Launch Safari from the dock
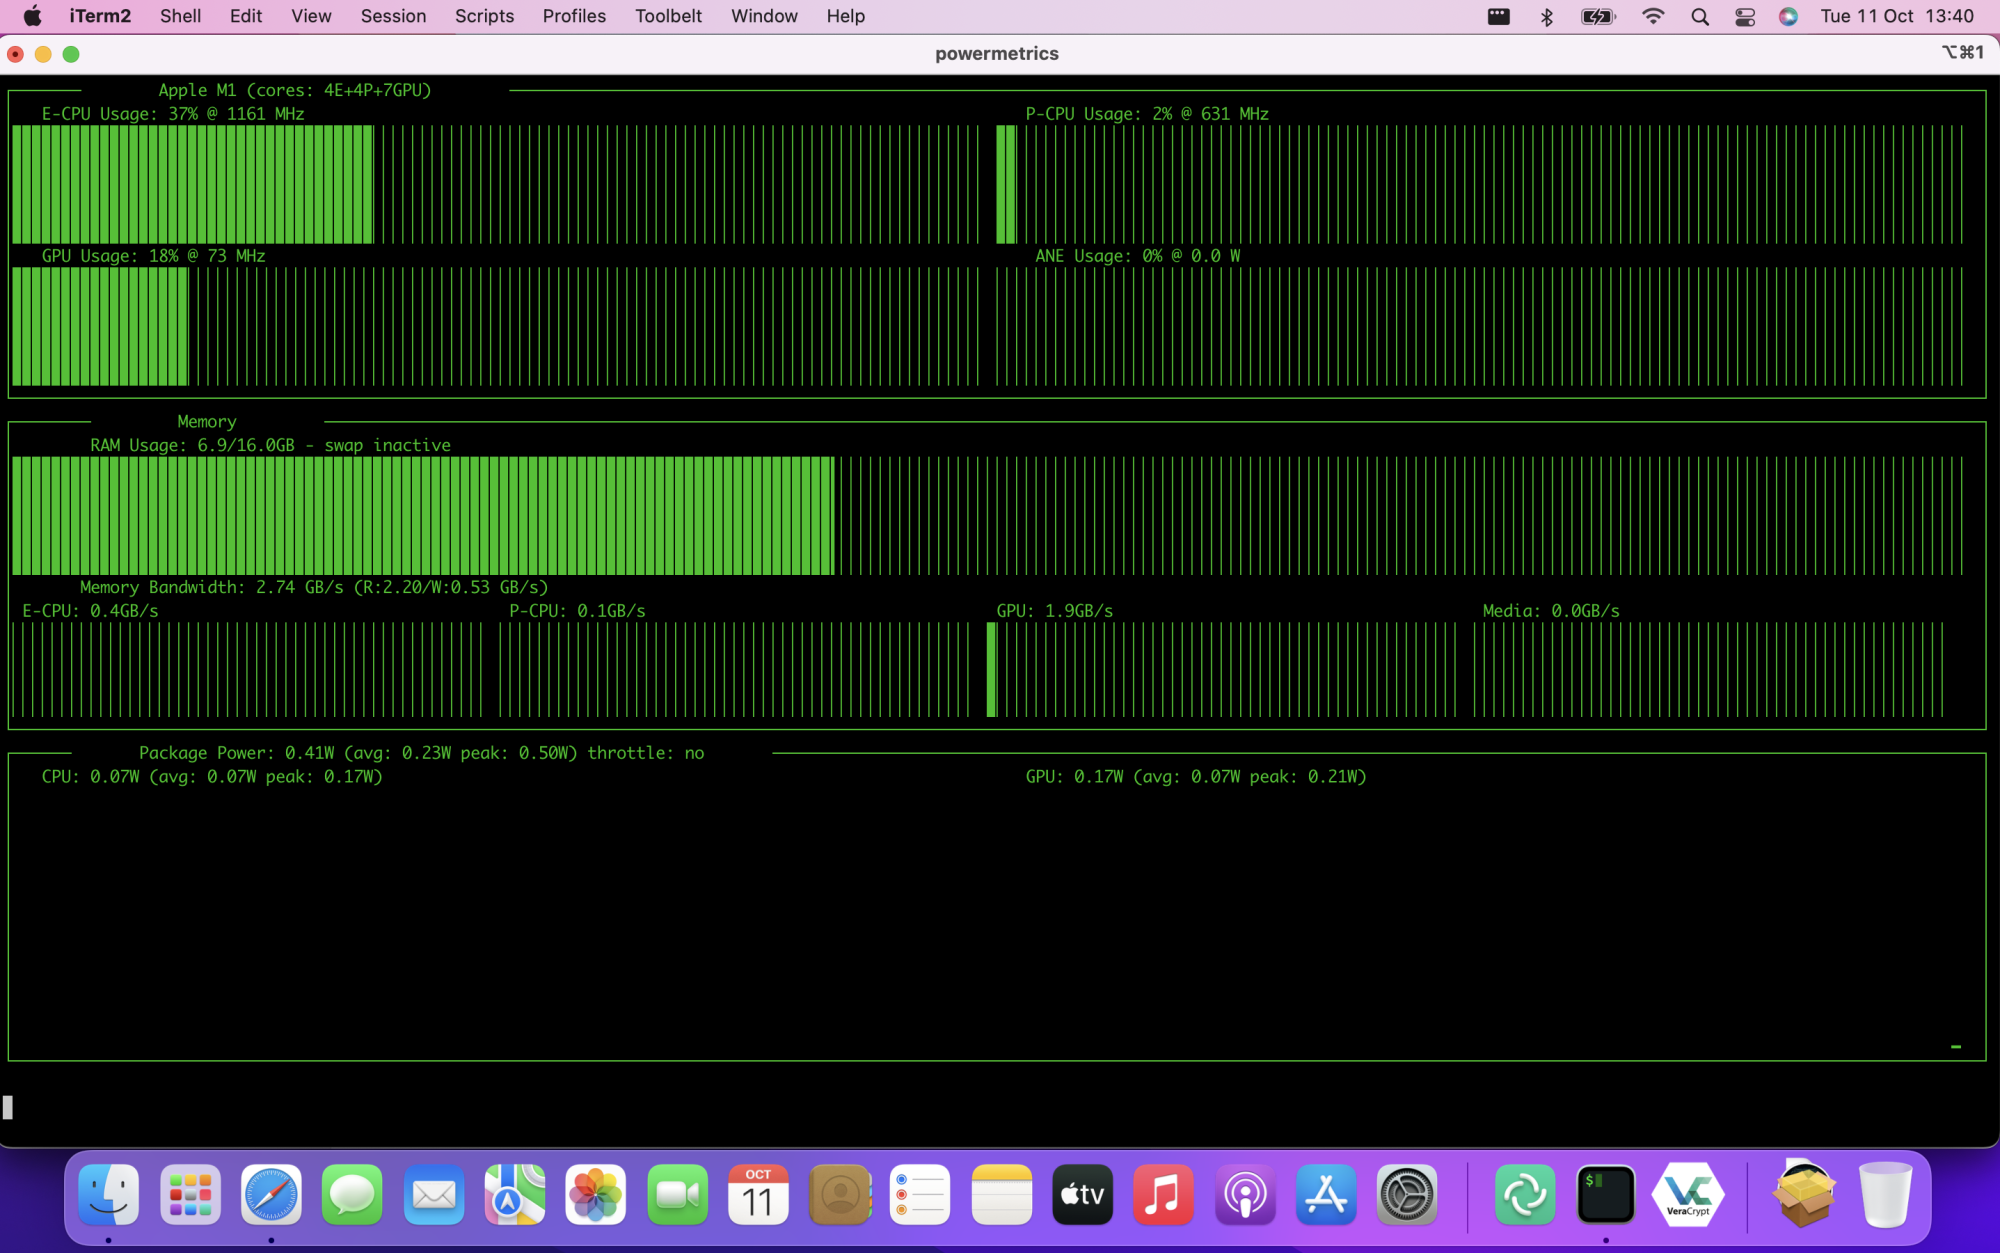 coord(271,1194)
